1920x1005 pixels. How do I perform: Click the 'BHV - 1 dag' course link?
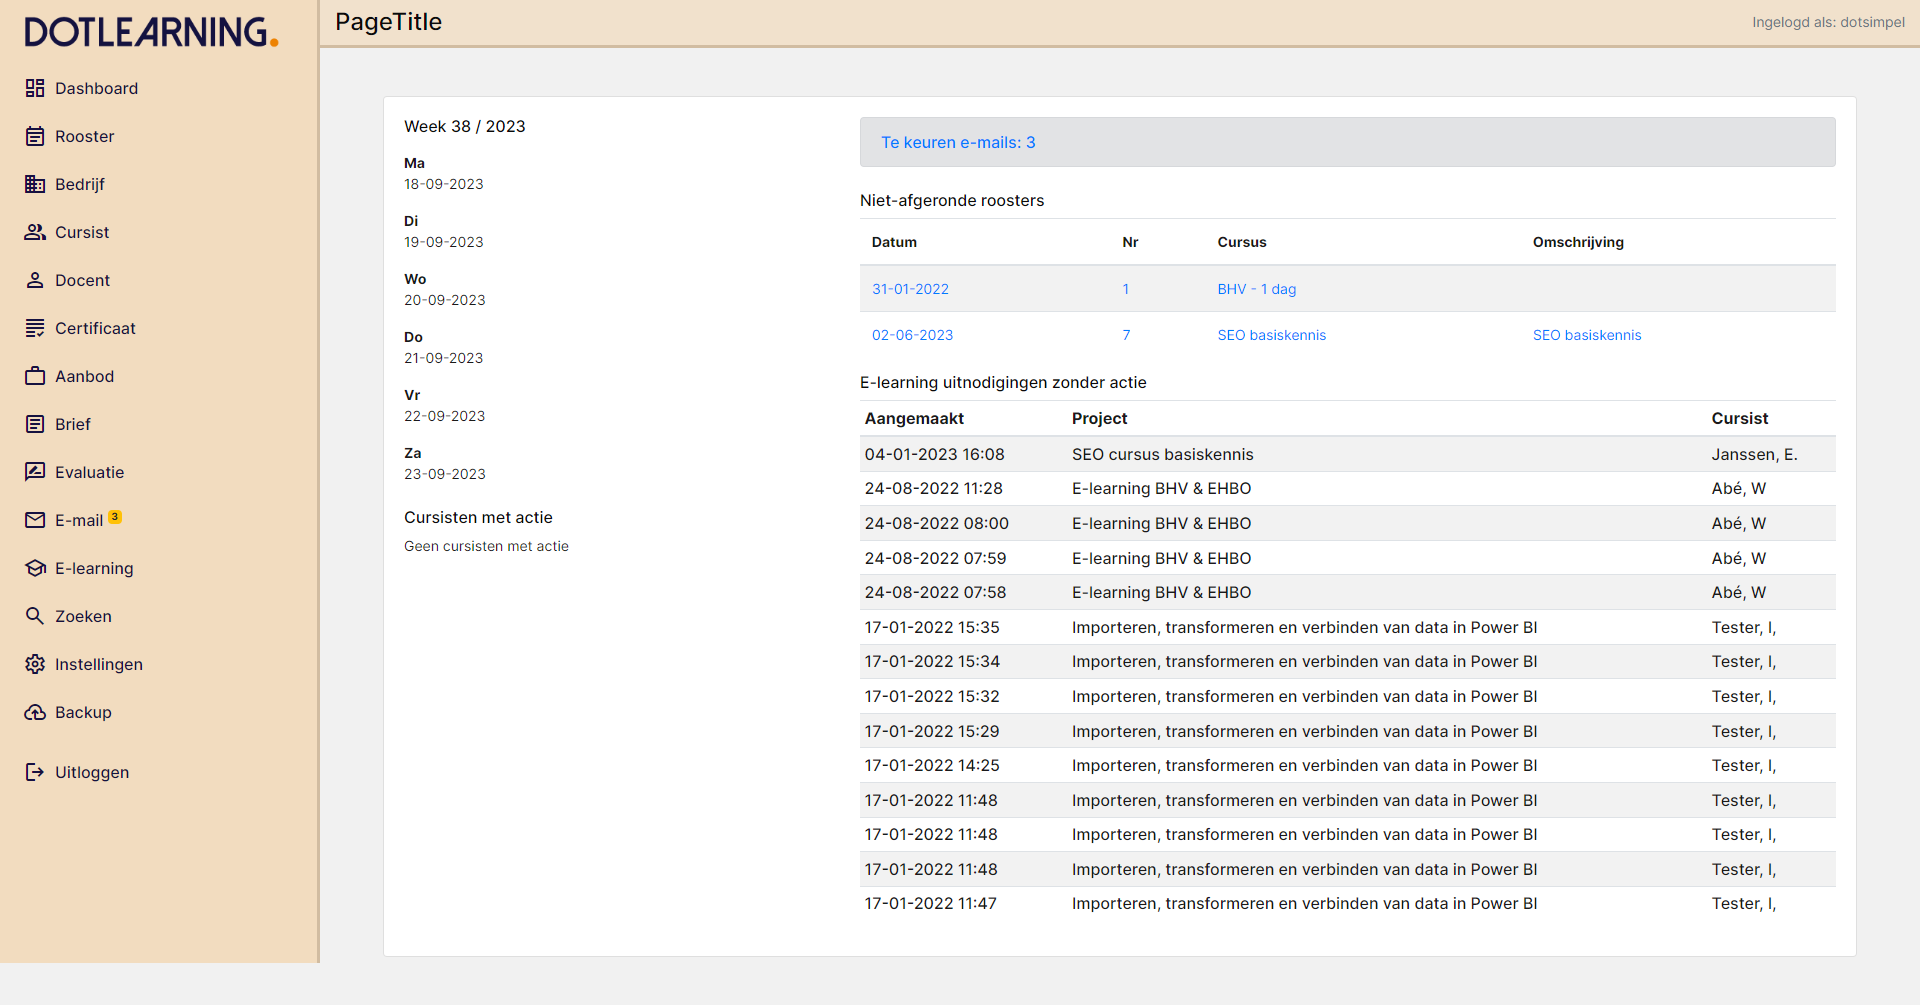point(1256,289)
